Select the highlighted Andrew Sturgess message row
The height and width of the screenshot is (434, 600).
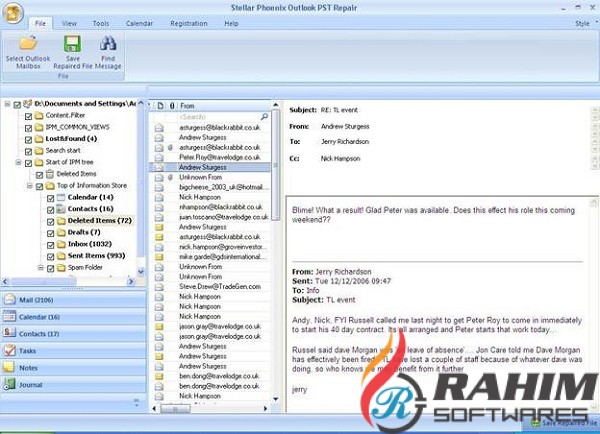click(x=209, y=167)
